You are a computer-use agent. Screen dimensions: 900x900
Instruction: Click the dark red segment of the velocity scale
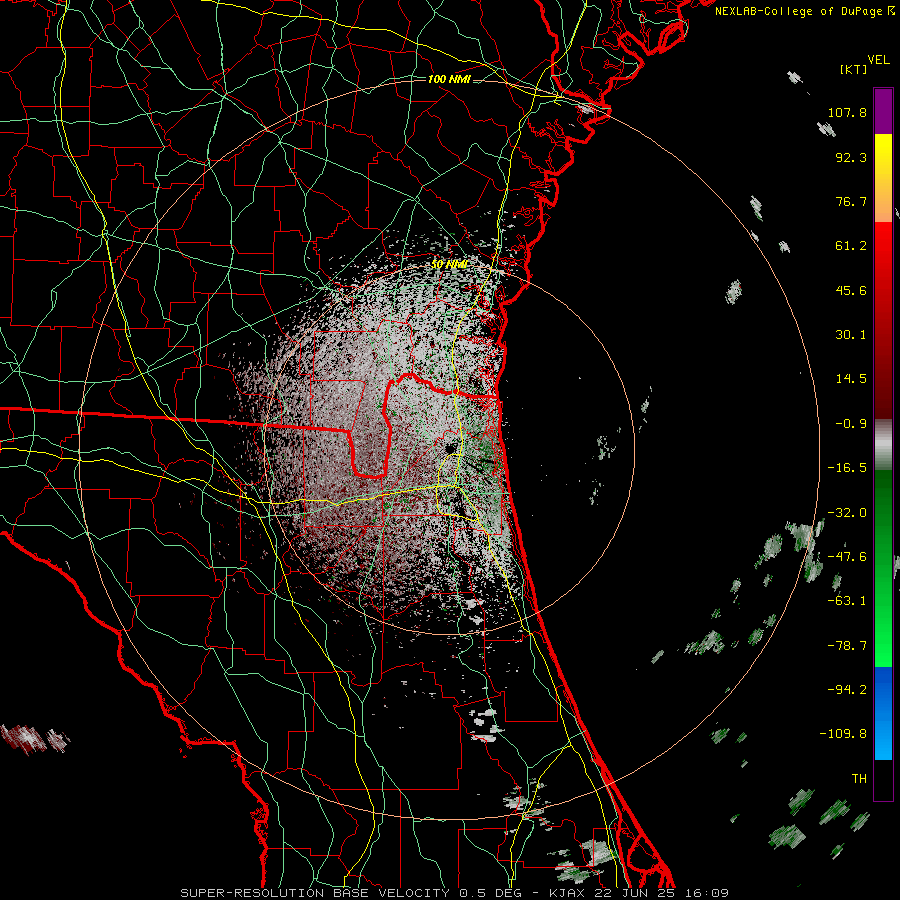883,320
